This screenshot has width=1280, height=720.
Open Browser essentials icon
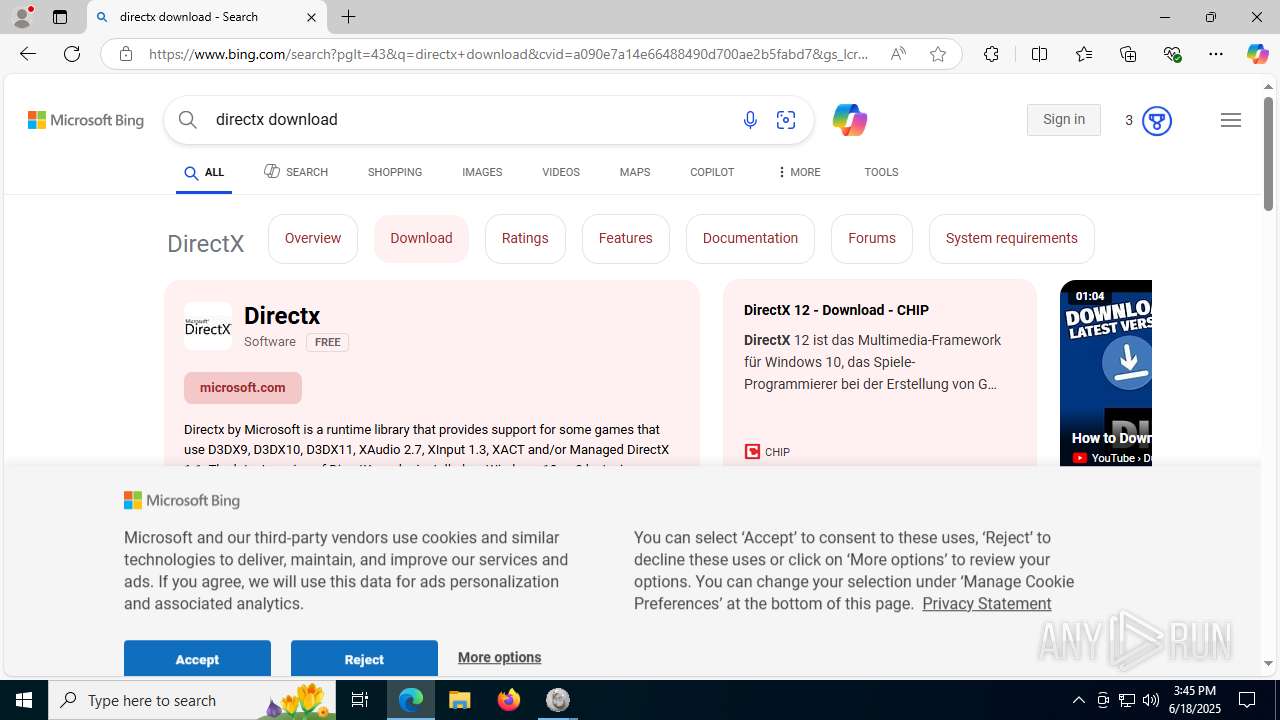1172,54
